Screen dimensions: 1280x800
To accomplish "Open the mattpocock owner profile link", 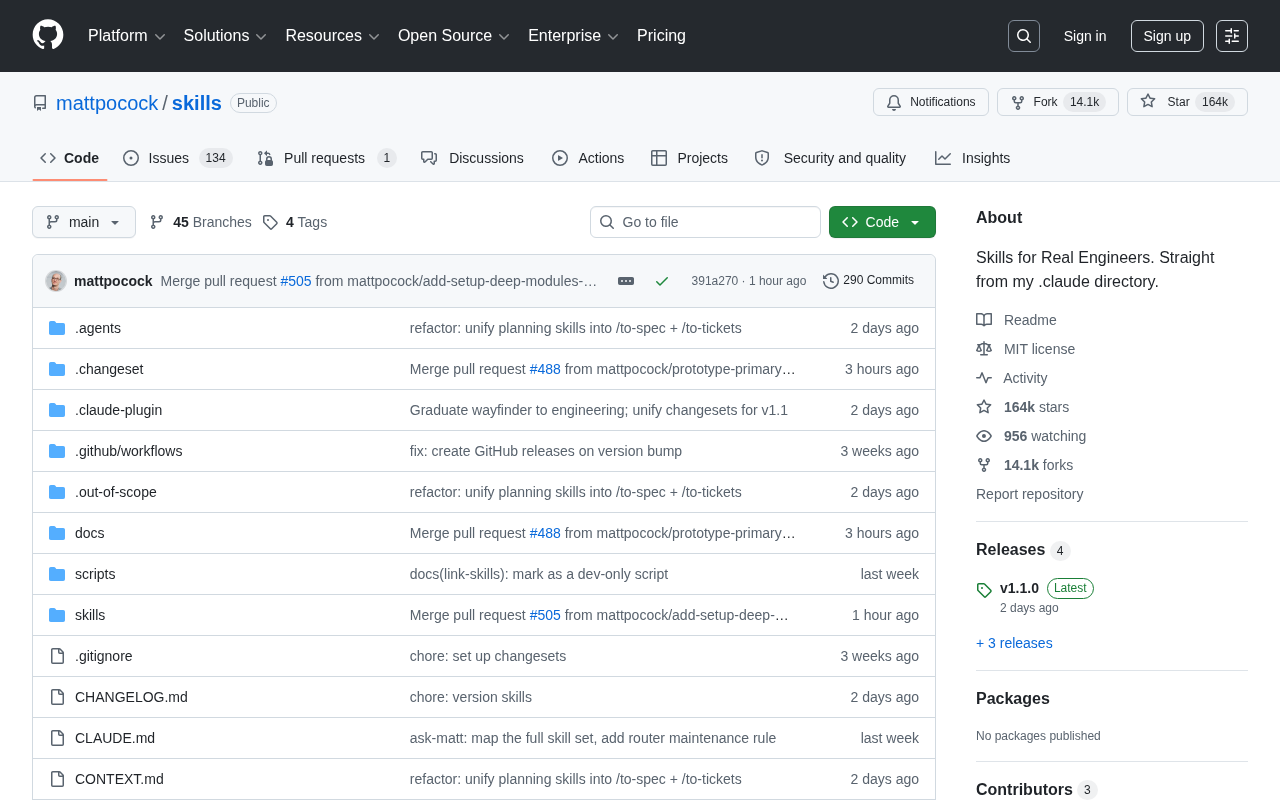I will tap(107, 103).
